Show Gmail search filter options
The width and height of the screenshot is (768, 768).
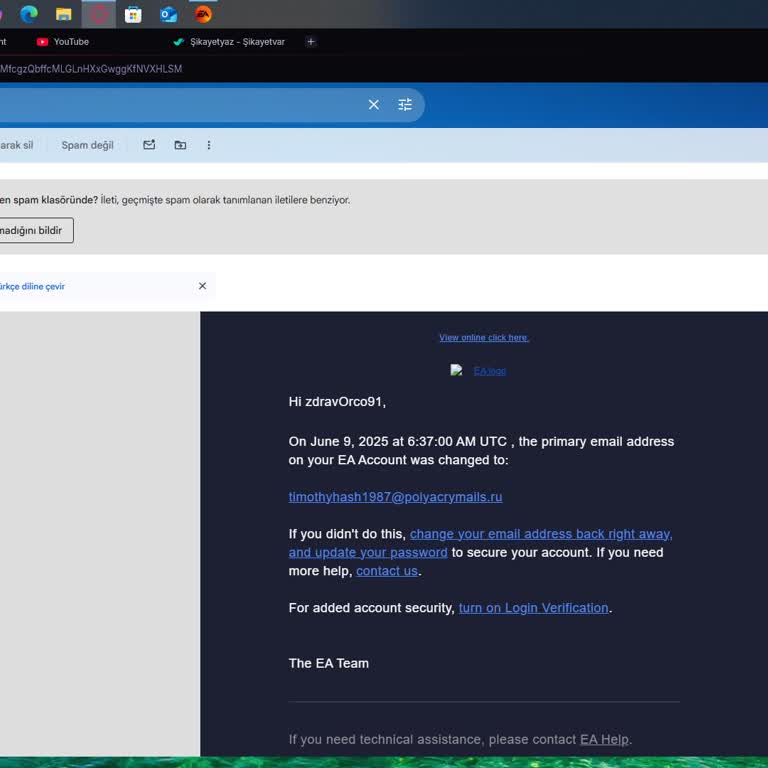[405, 105]
